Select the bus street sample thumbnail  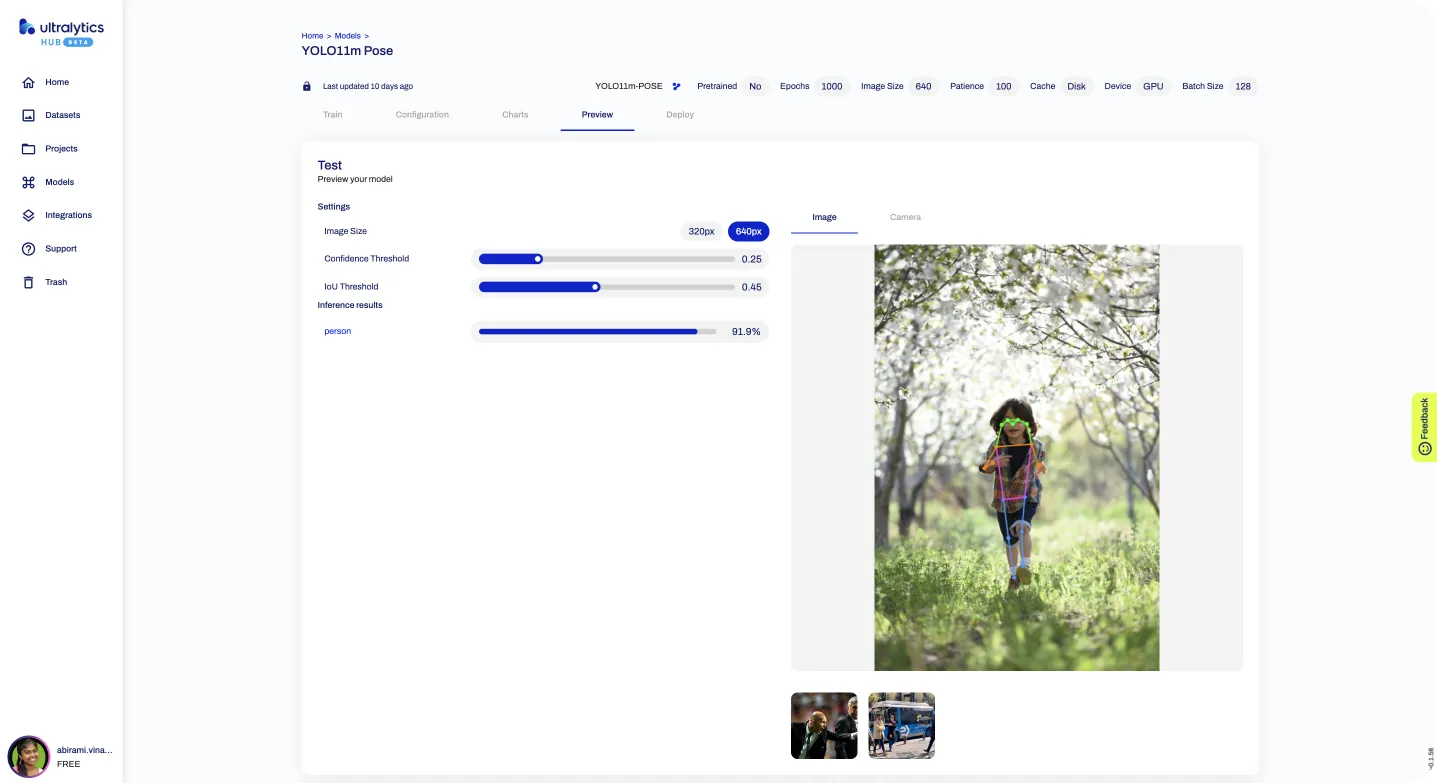(901, 726)
